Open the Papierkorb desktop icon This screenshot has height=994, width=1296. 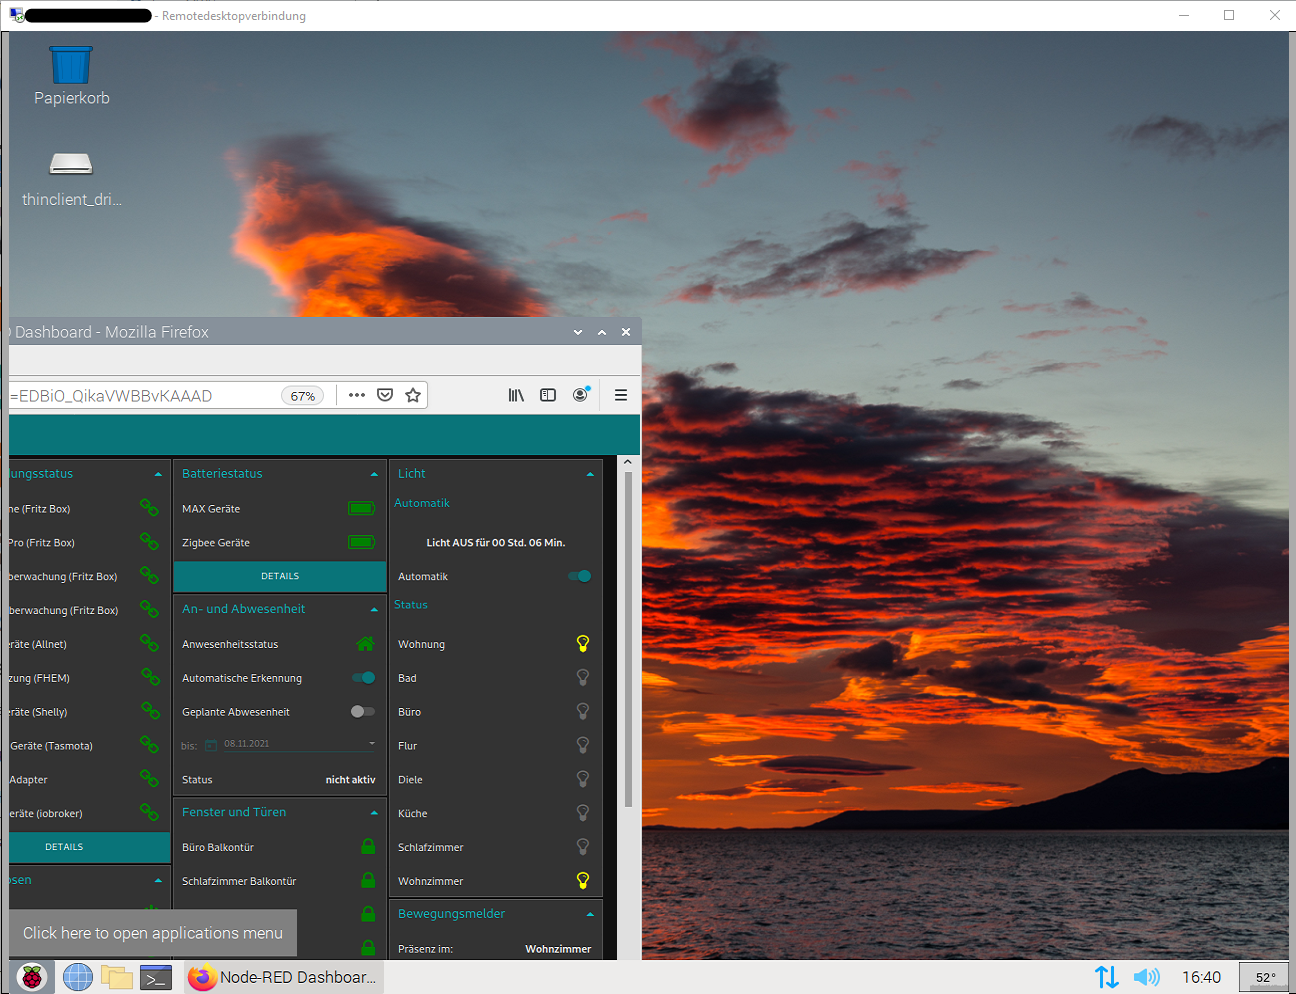pos(71,75)
